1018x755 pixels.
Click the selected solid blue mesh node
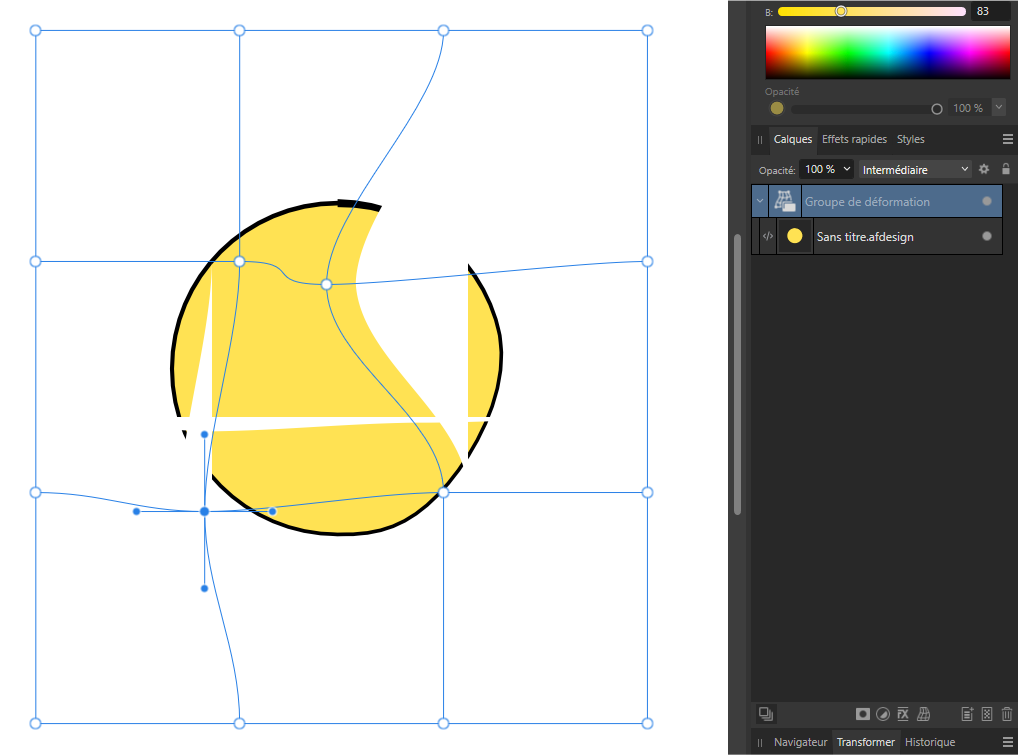[205, 512]
